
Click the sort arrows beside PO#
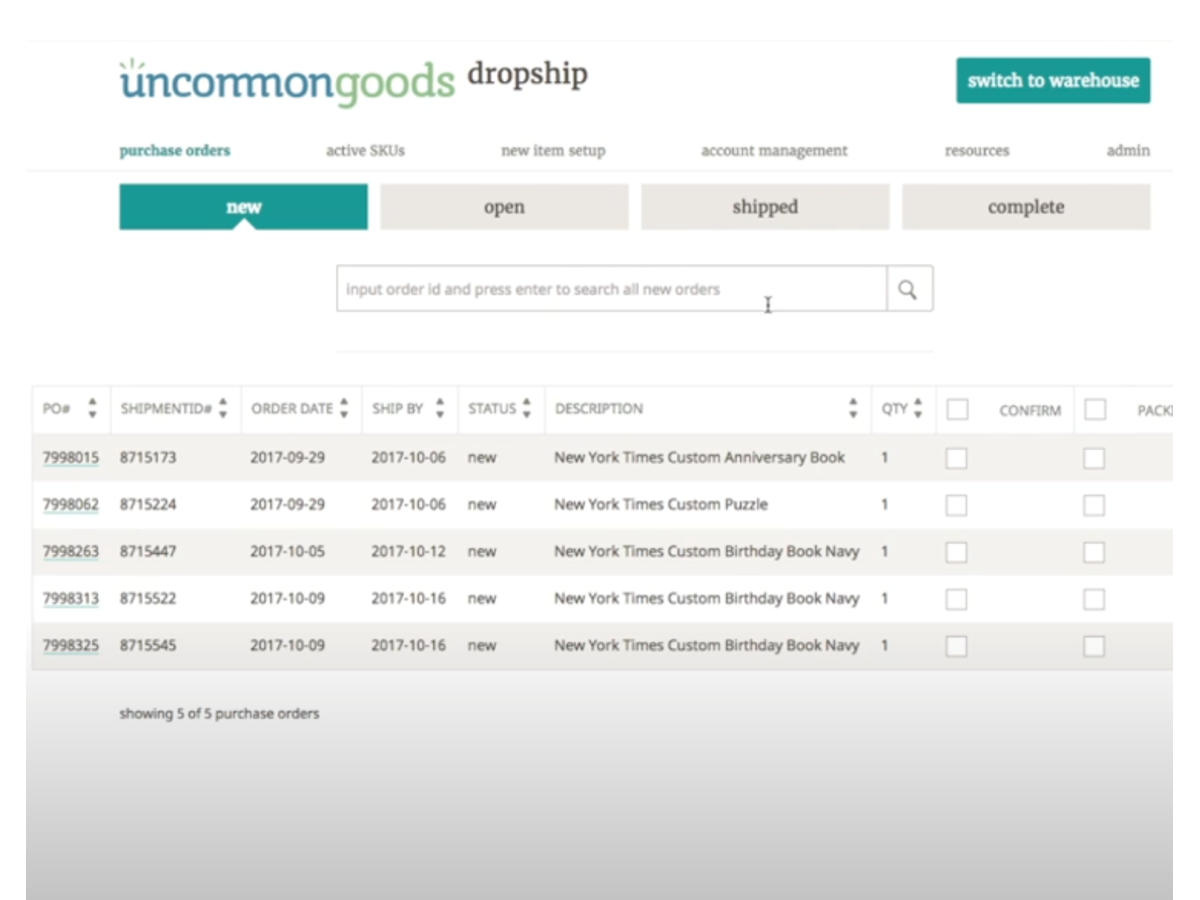click(93, 408)
